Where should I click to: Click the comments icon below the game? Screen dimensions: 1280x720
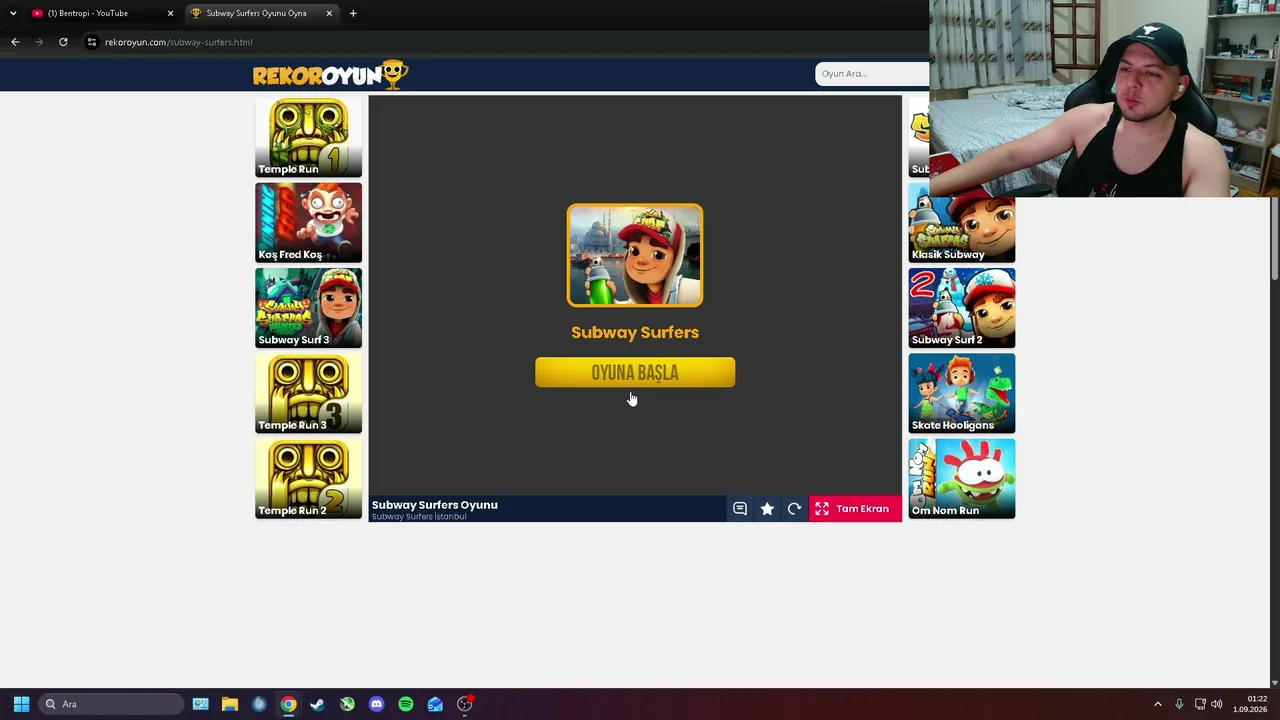click(740, 509)
